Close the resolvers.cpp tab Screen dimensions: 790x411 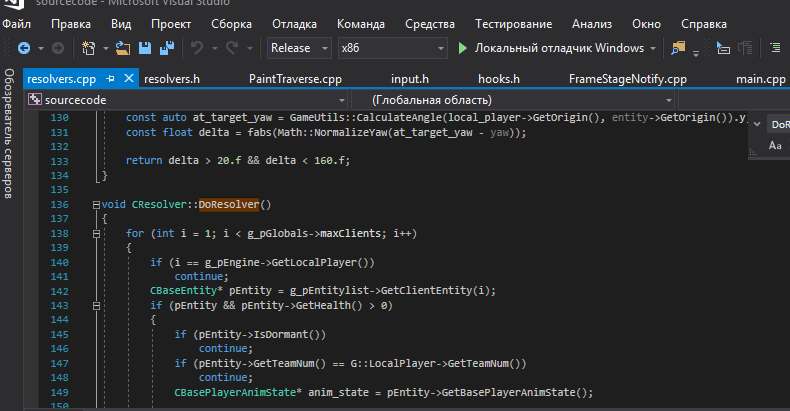(127, 78)
